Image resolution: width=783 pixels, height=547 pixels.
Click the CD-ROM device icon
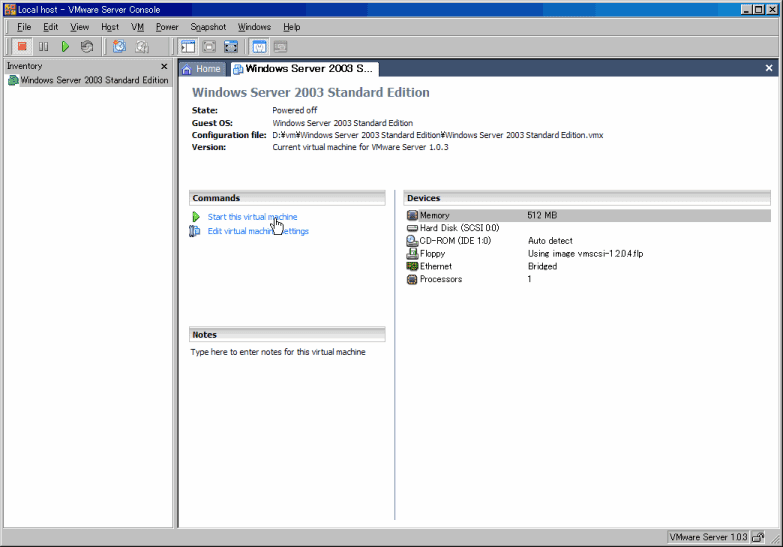(412, 241)
